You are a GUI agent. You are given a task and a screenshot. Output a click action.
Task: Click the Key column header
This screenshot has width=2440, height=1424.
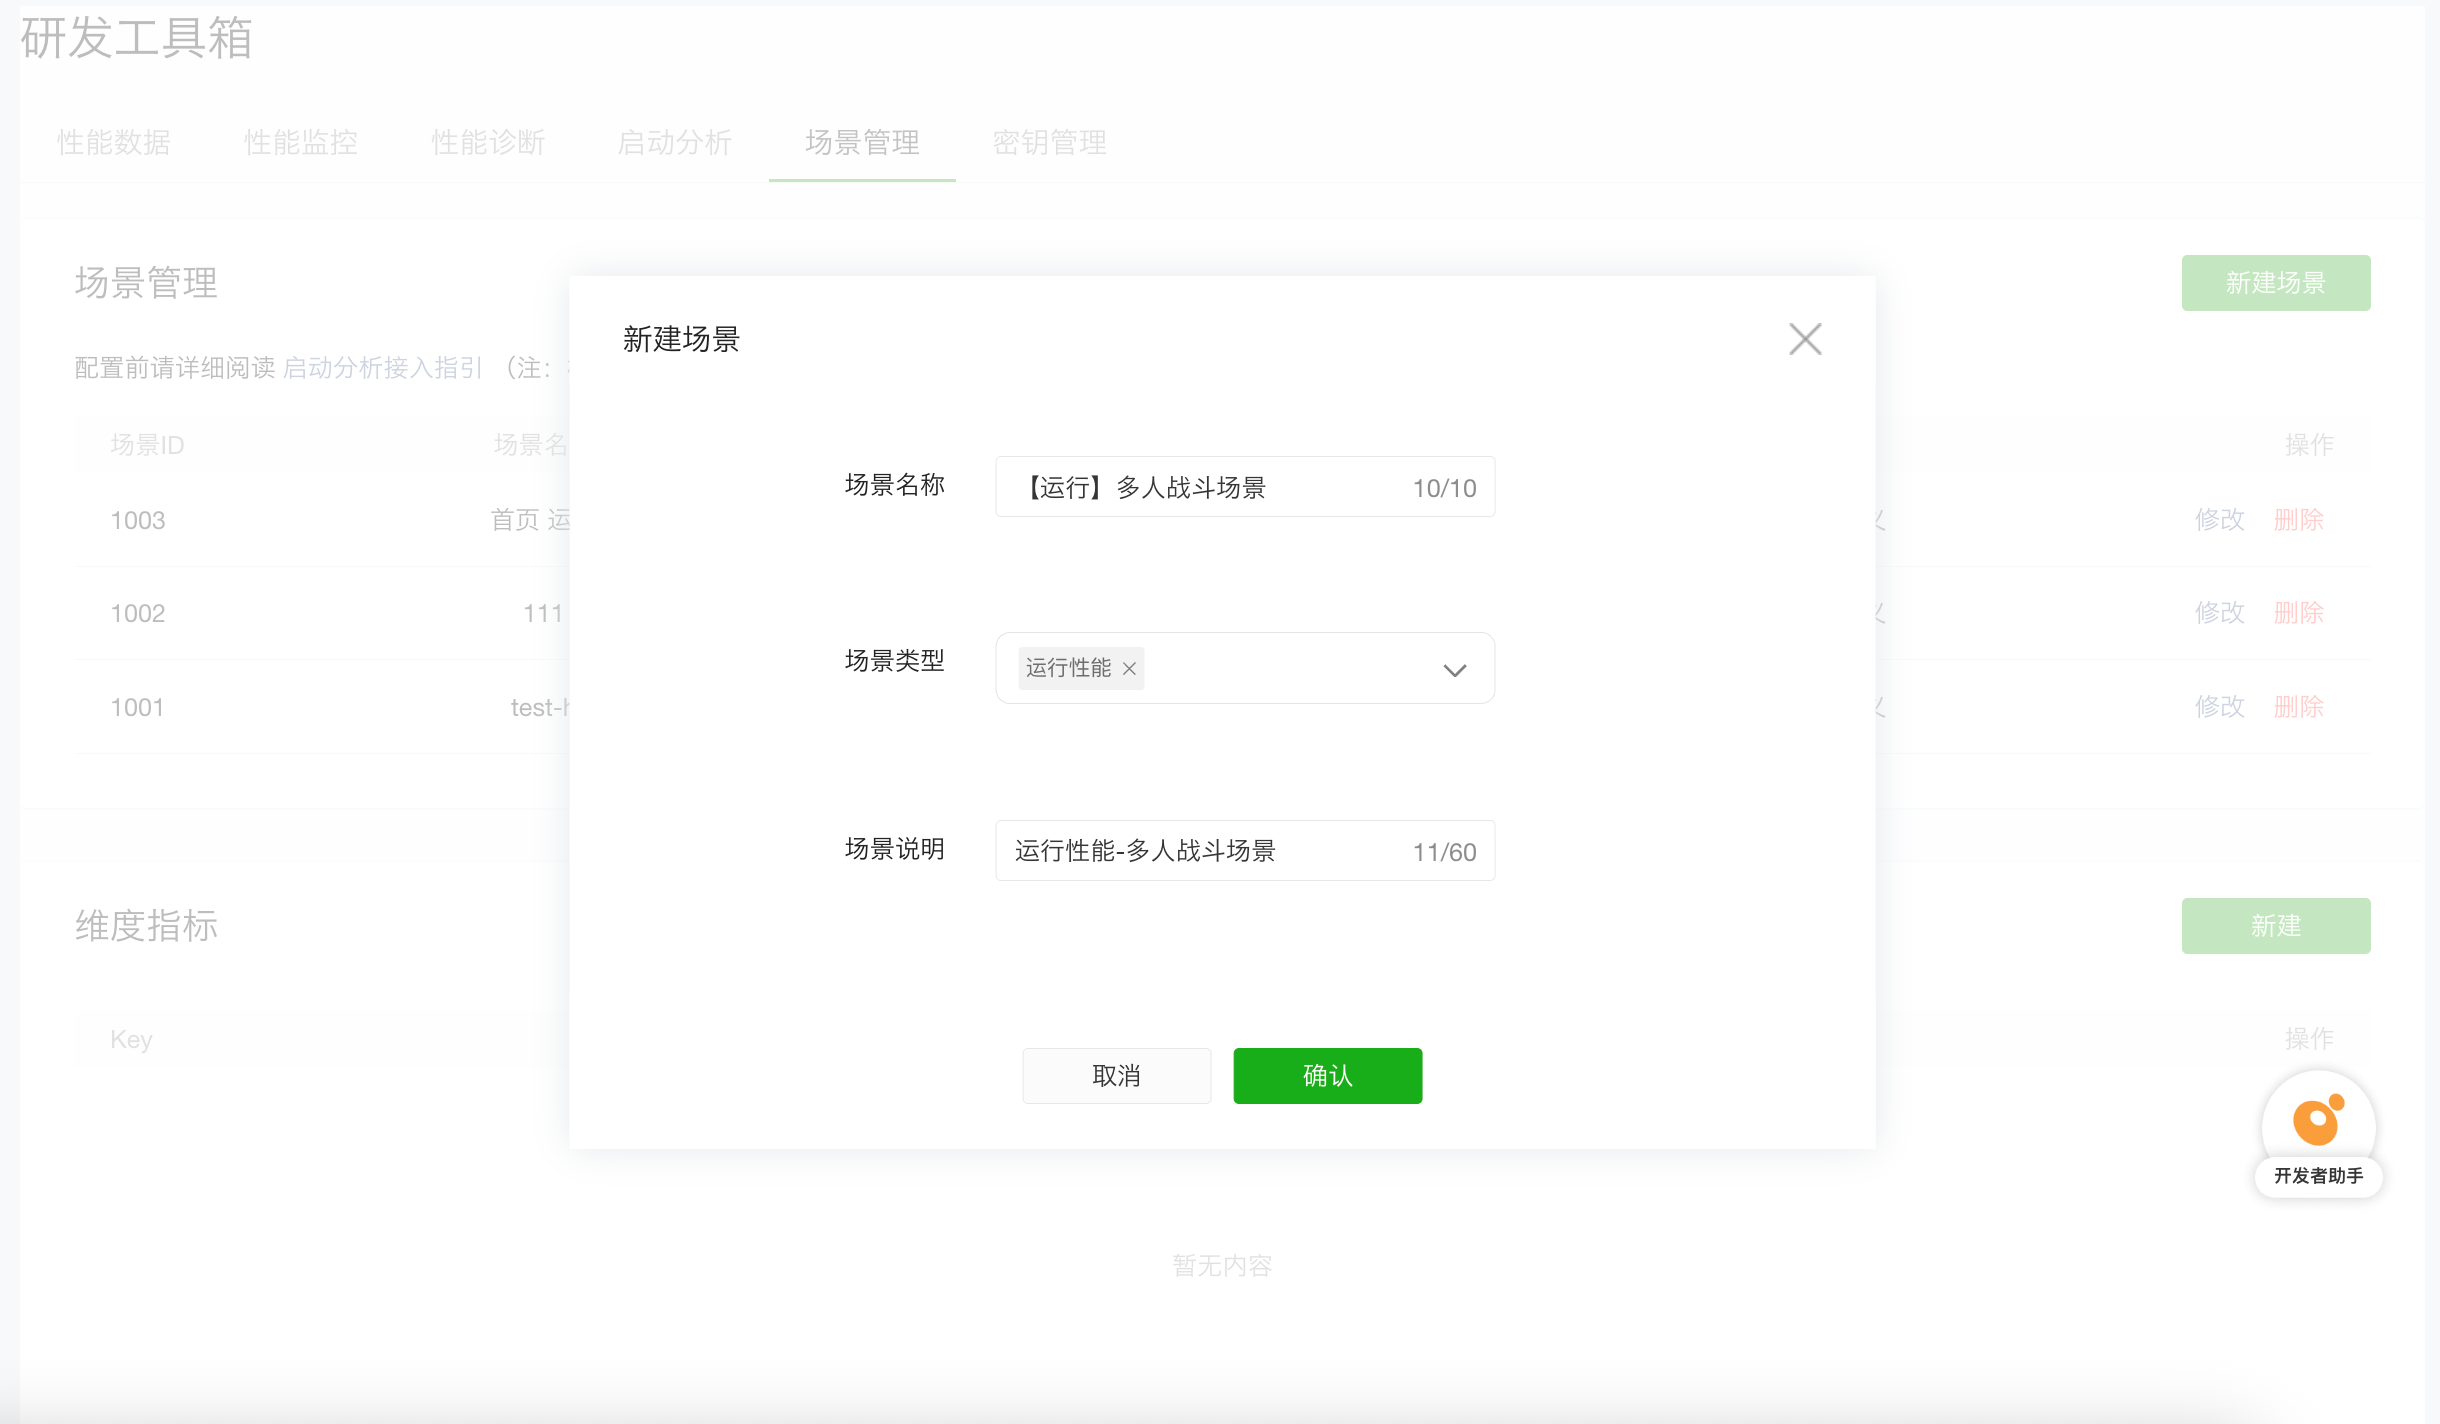click(x=131, y=1040)
